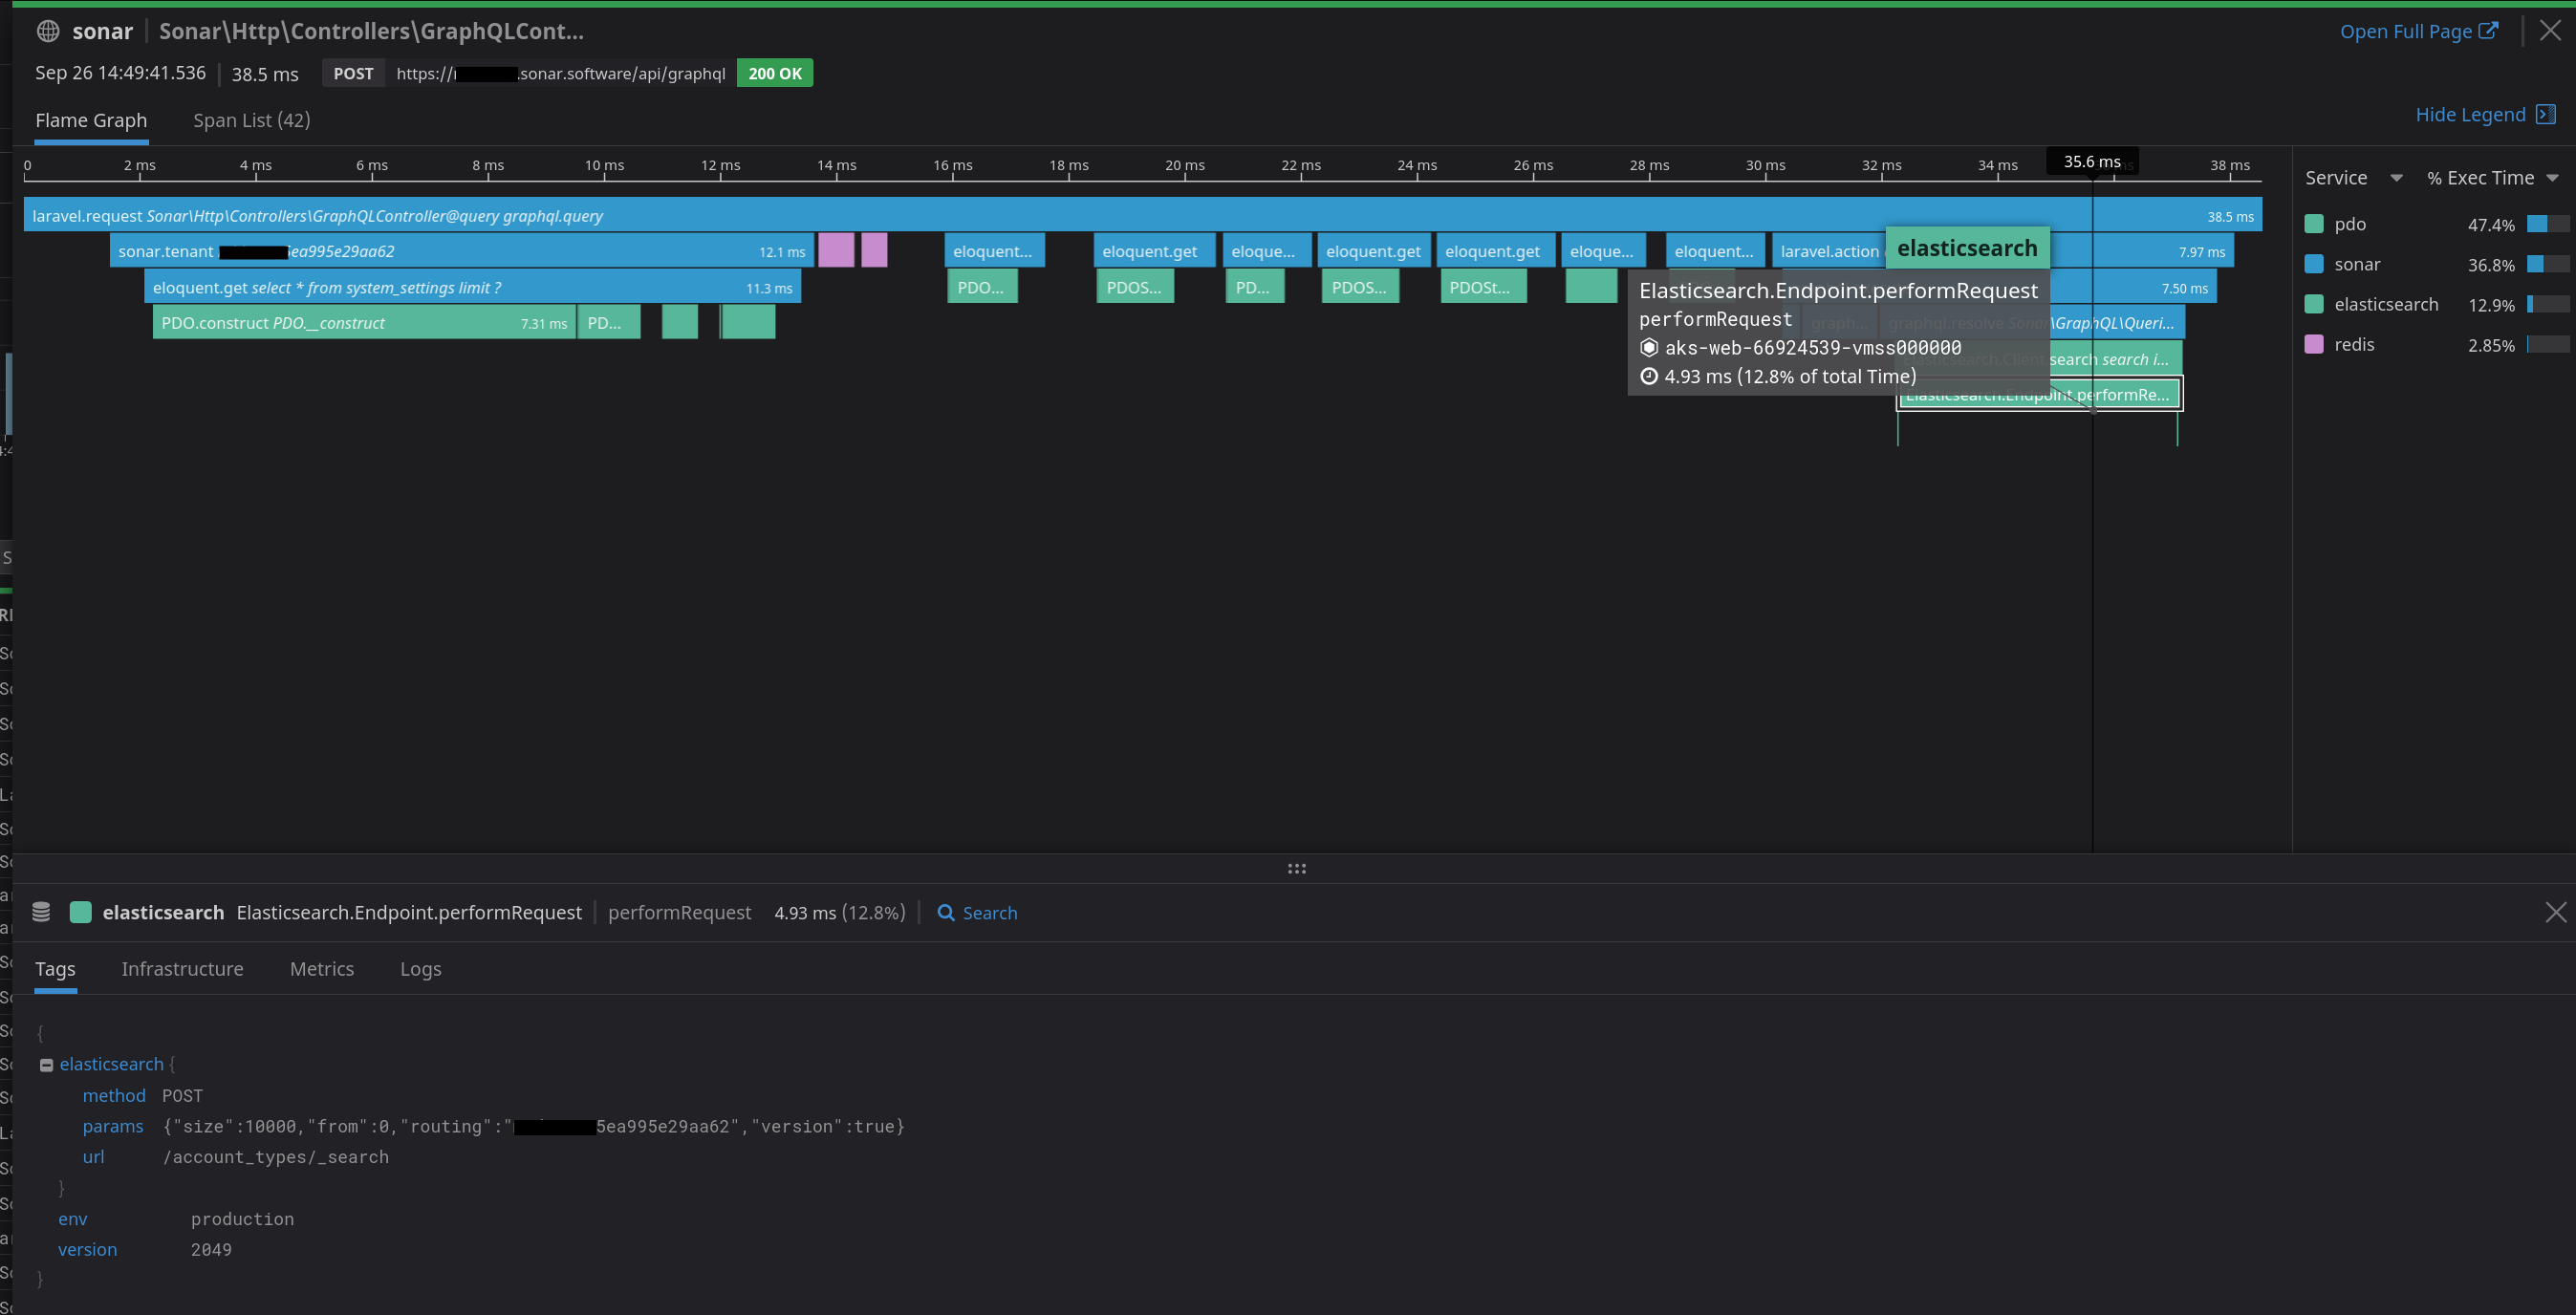Viewport: 2576px width, 1315px height.
Task: Select the laravel.request root span
Action: point(1142,215)
